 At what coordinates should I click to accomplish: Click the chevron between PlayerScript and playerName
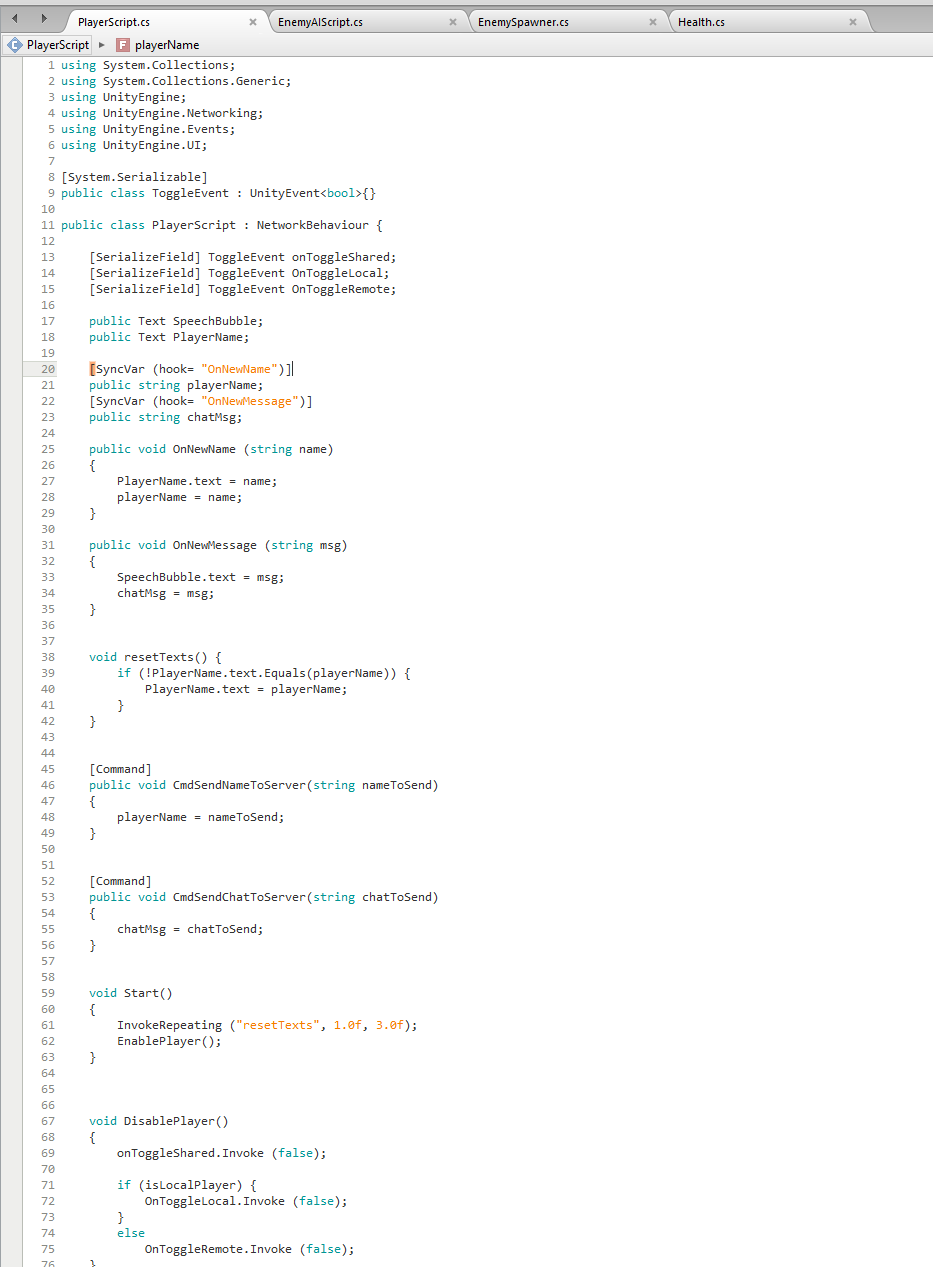tap(102, 44)
